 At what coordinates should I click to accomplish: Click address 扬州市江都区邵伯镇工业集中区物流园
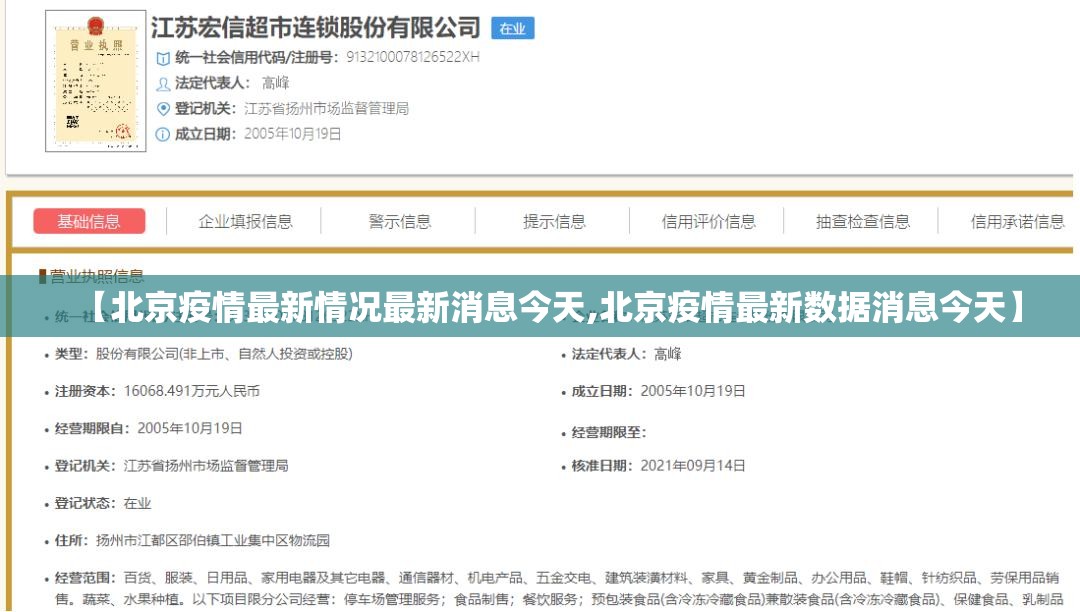[212, 540]
